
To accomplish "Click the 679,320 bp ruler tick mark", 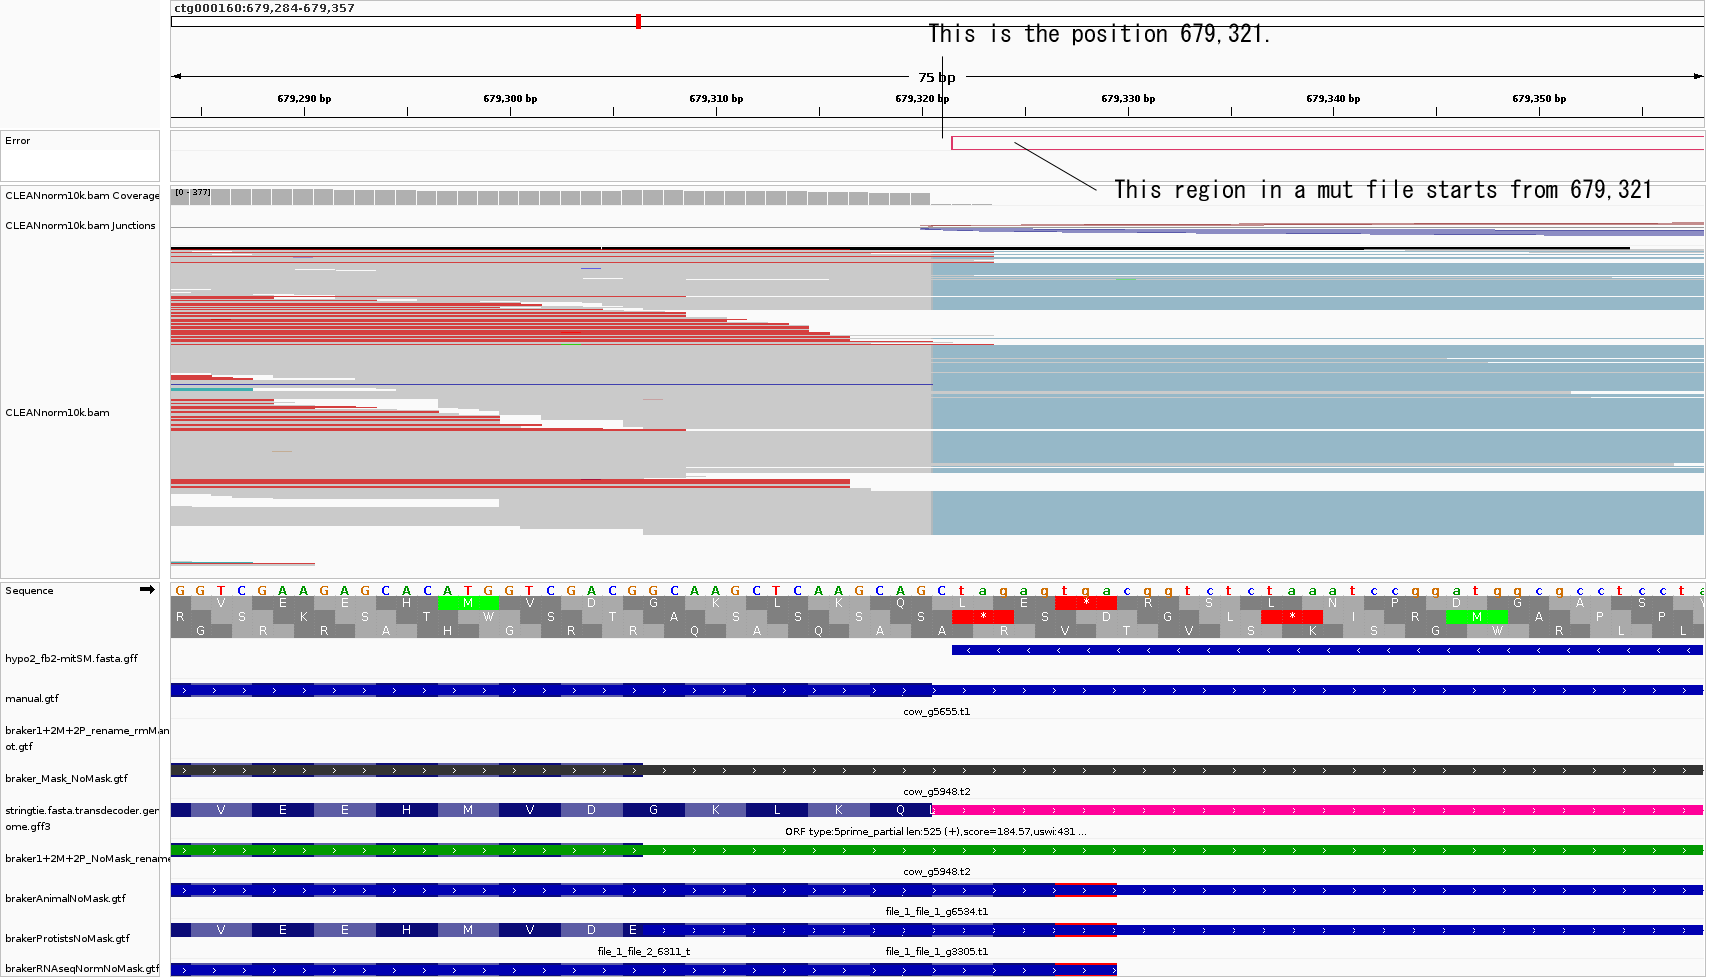I will [x=920, y=110].
